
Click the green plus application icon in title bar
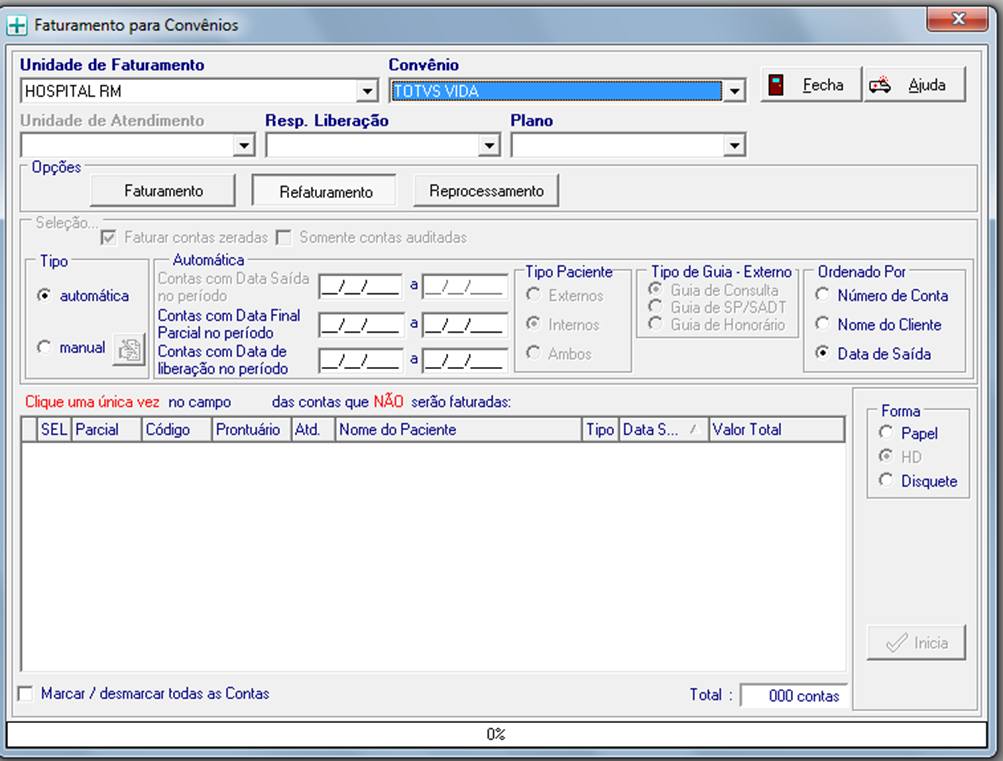pos(16,26)
